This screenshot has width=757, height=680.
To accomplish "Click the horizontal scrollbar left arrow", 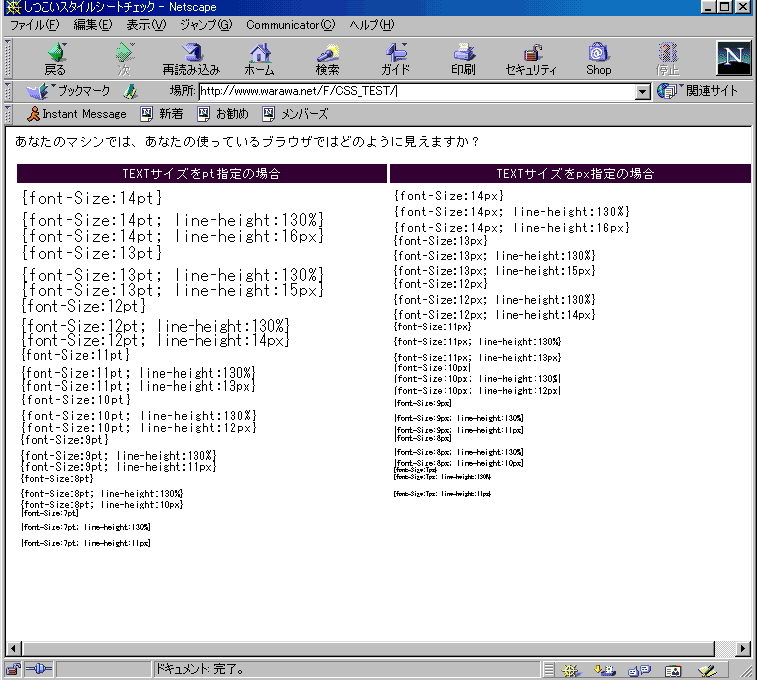I will (x=14, y=648).
